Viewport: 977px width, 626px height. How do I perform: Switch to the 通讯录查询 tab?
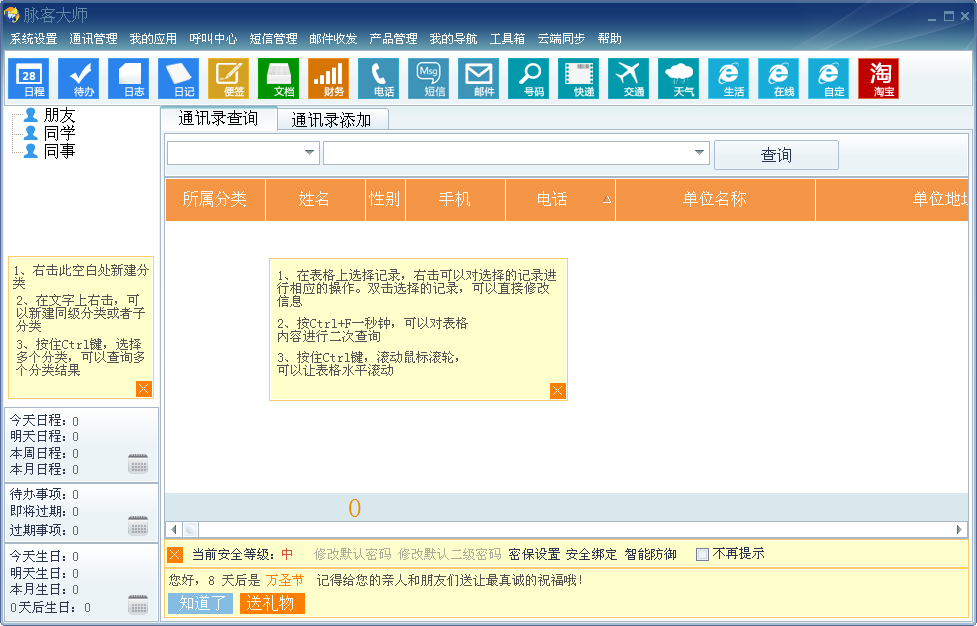pos(218,118)
